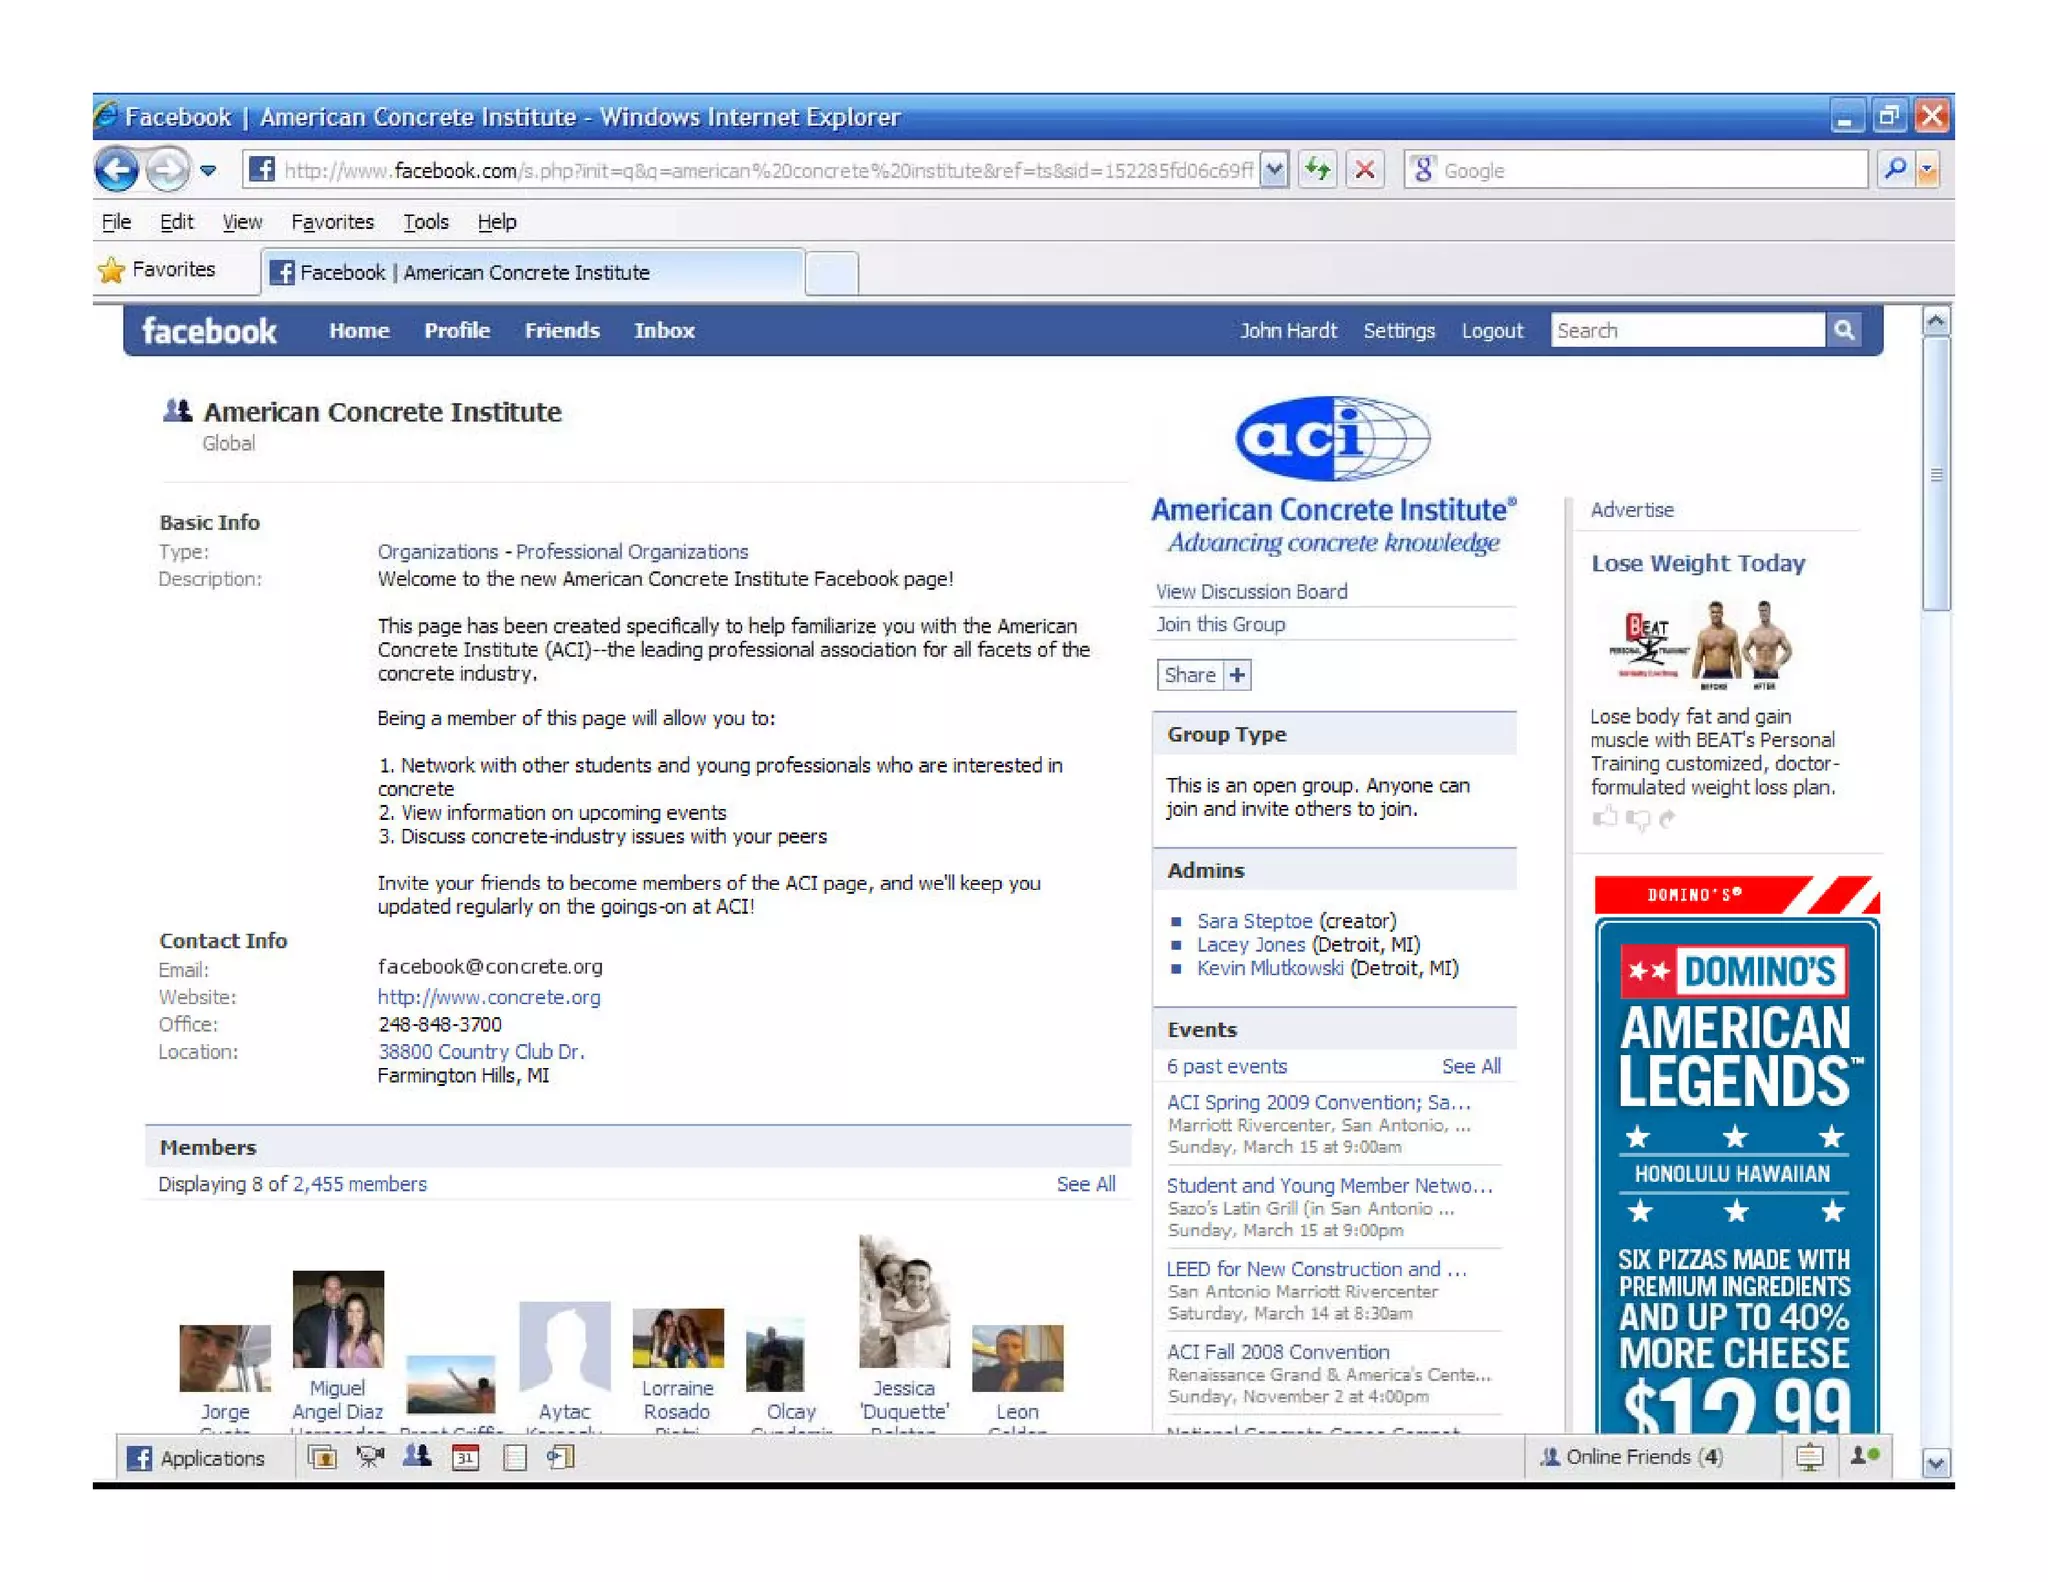Click See All members link
This screenshot has height=1582, width=2048.
[x=1085, y=1184]
